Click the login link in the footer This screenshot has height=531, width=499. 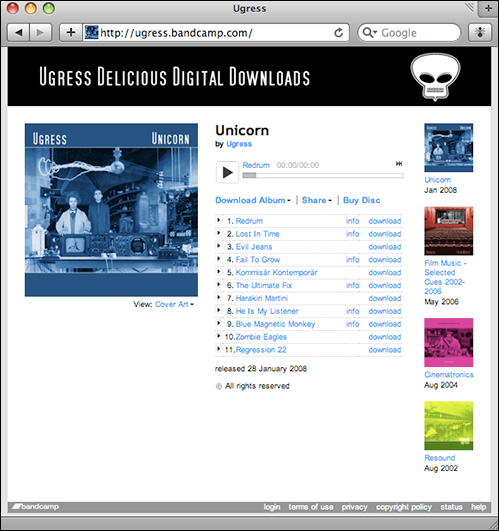[x=272, y=507]
